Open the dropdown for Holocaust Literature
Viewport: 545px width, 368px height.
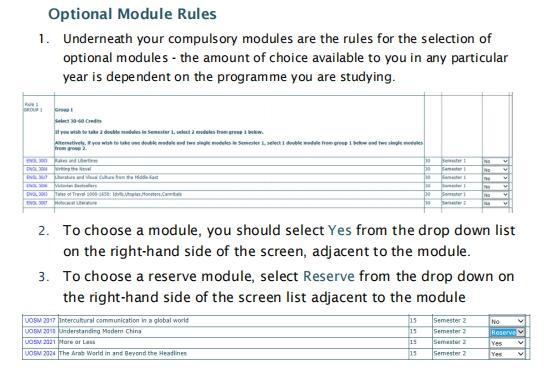tap(496, 203)
